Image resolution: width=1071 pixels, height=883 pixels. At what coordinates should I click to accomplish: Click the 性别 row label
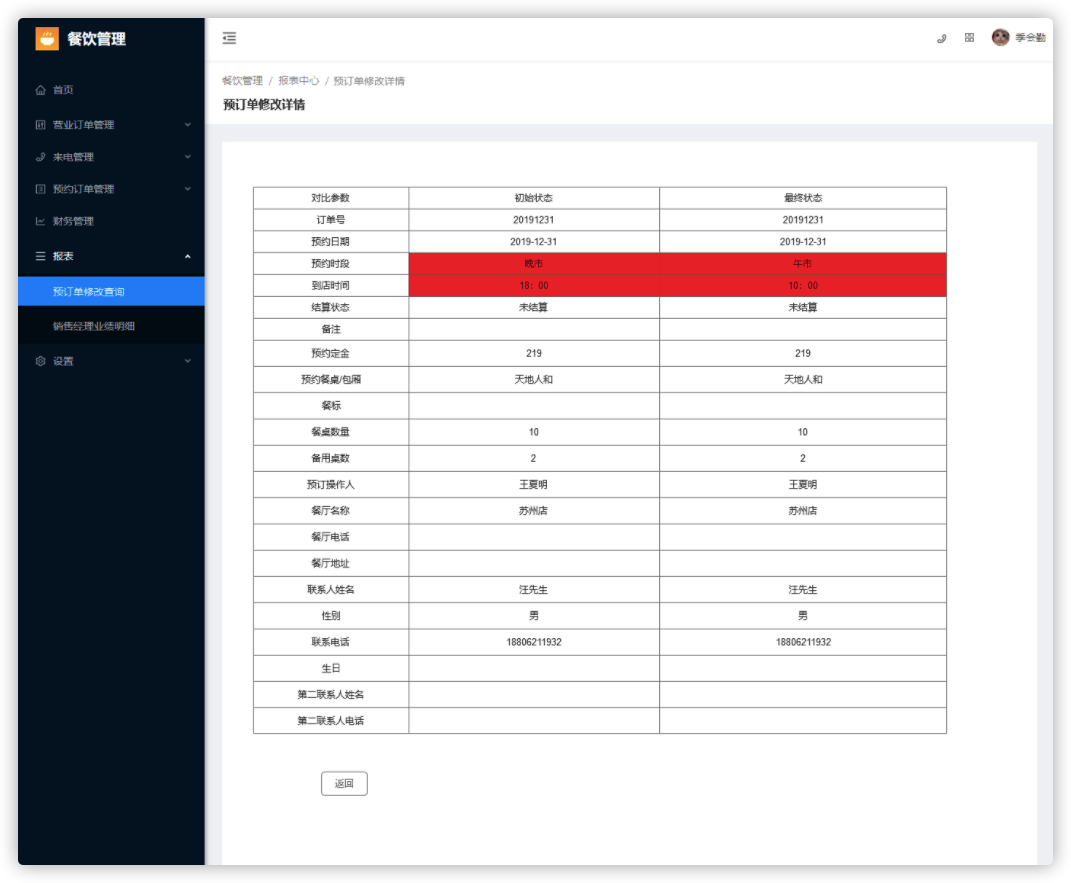(x=331, y=615)
